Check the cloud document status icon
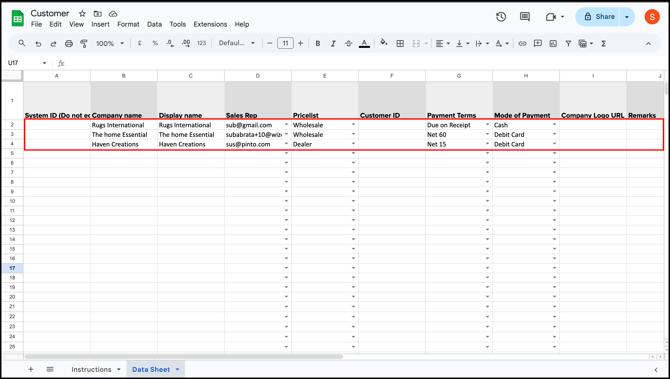The image size is (670, 379). 113,14
